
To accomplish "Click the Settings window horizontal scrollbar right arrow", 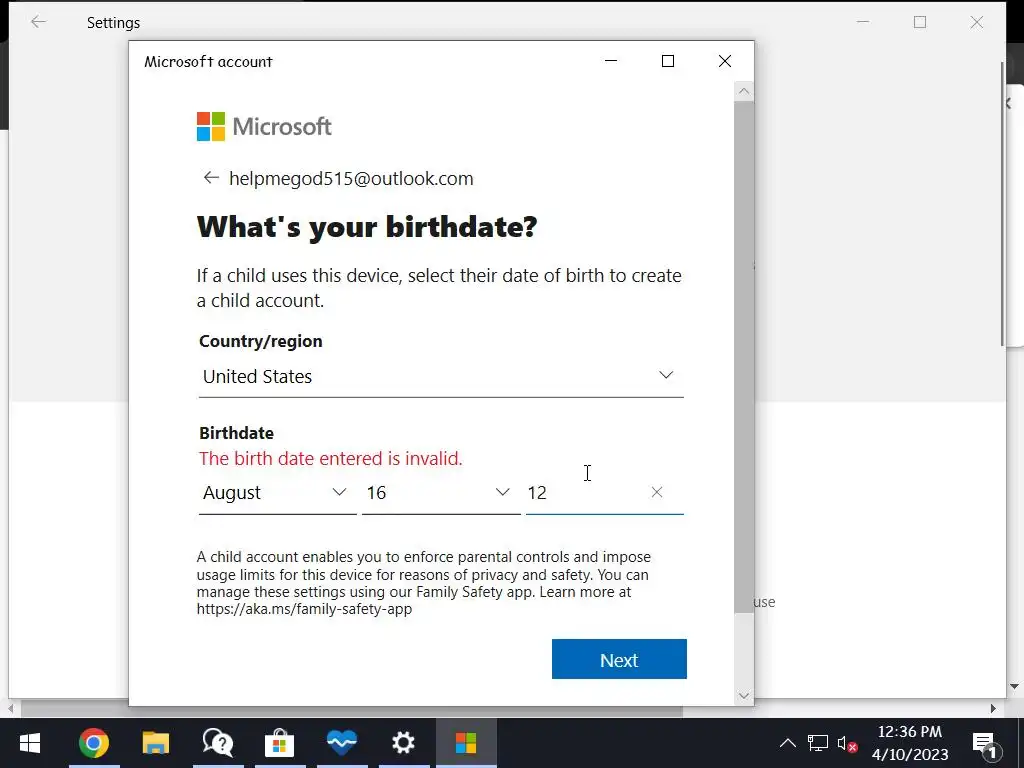I will tap(993, 708).
